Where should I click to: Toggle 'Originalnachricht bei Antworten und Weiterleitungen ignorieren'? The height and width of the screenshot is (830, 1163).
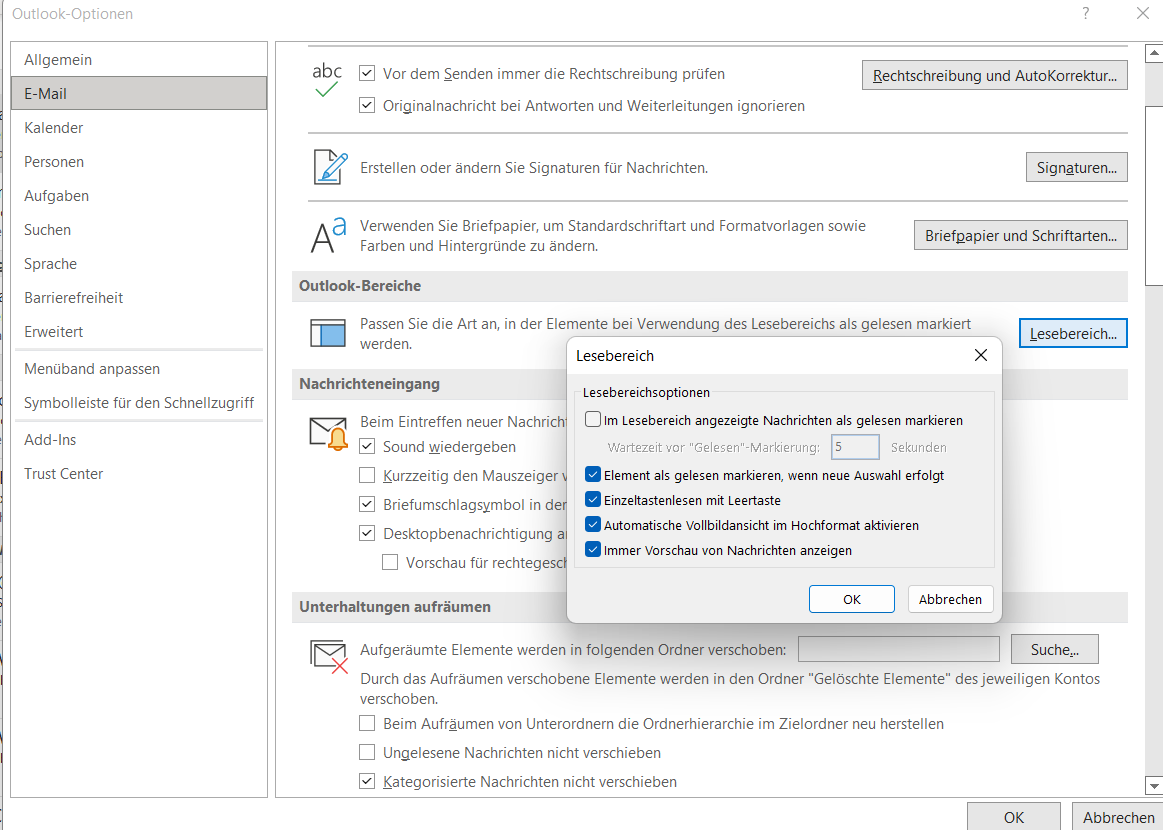pos(366,105)
